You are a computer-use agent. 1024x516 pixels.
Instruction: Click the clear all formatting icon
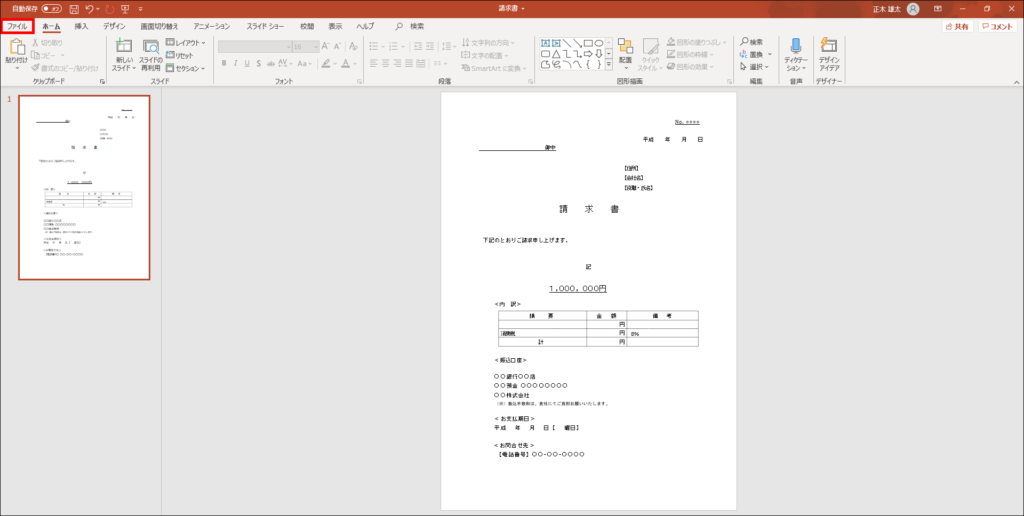pos(353,47)
